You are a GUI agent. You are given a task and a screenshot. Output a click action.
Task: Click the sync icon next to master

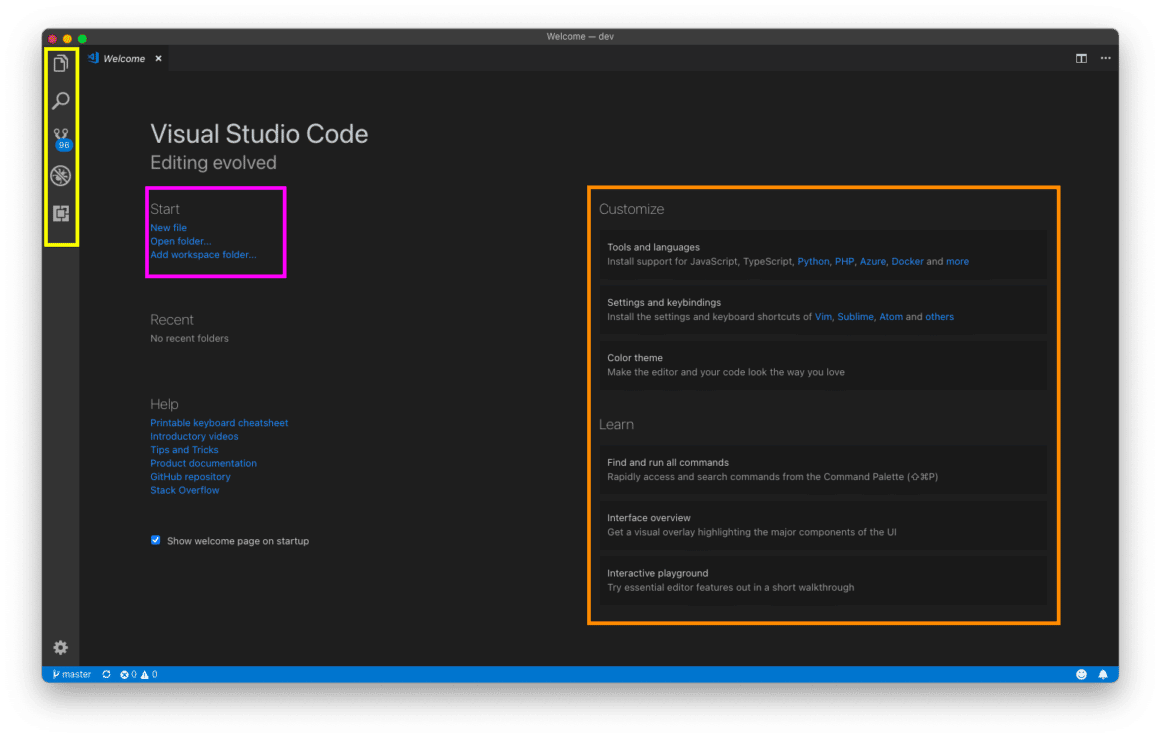coord(105,673)
